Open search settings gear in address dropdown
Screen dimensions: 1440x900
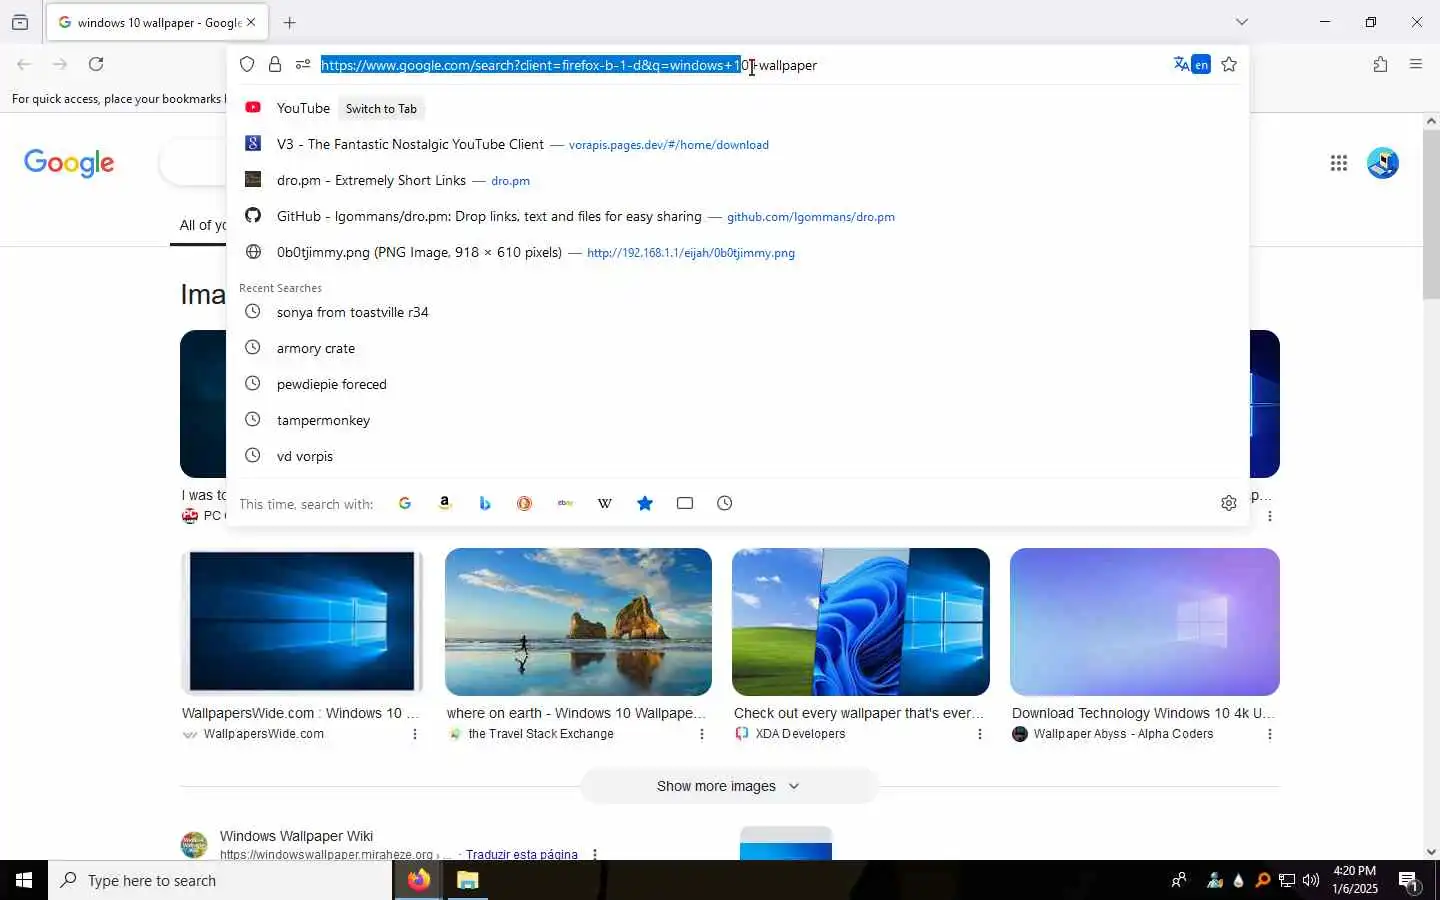[1229, 503]
